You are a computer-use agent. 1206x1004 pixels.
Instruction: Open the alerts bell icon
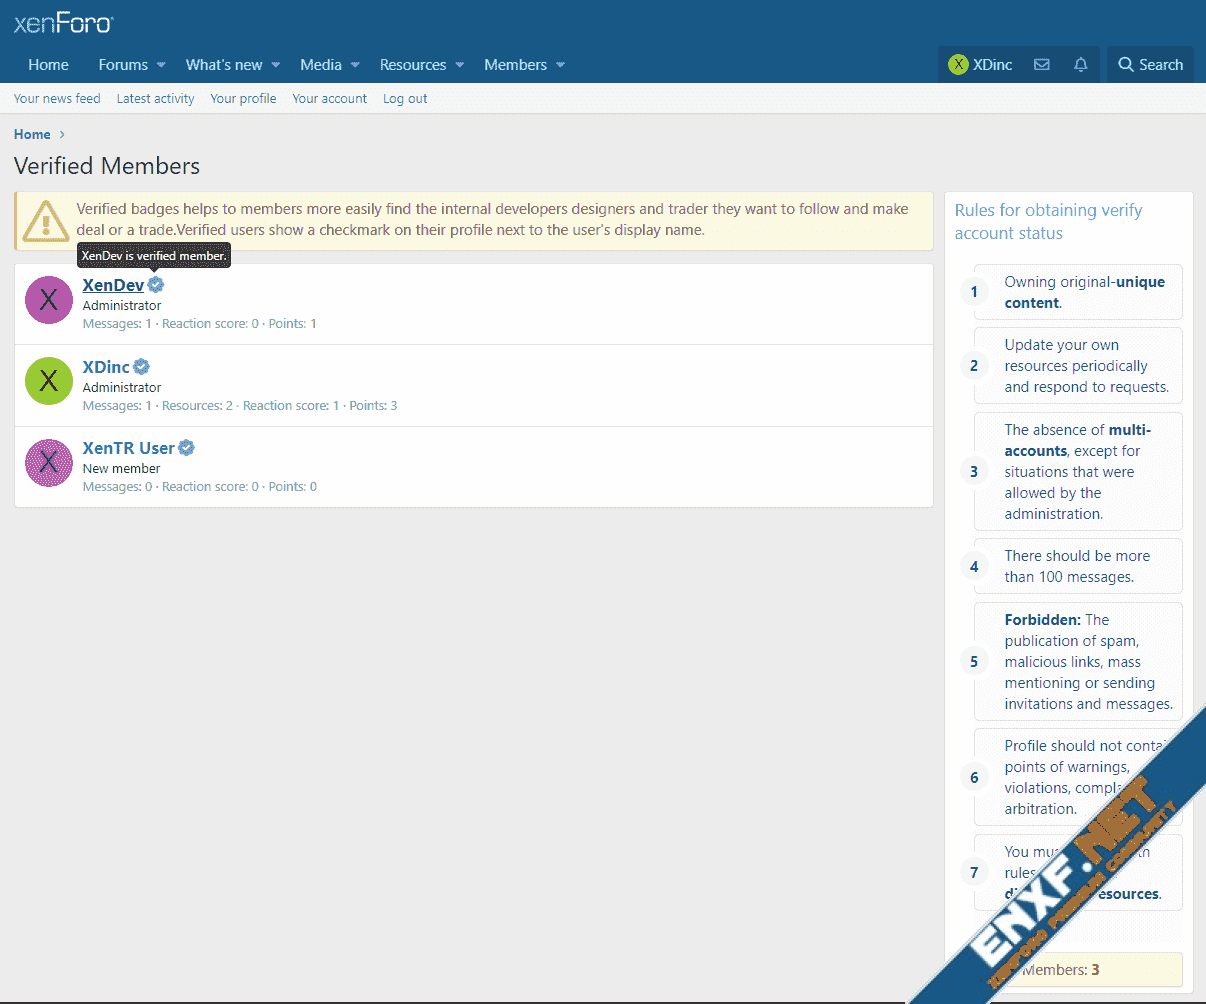1080,65
